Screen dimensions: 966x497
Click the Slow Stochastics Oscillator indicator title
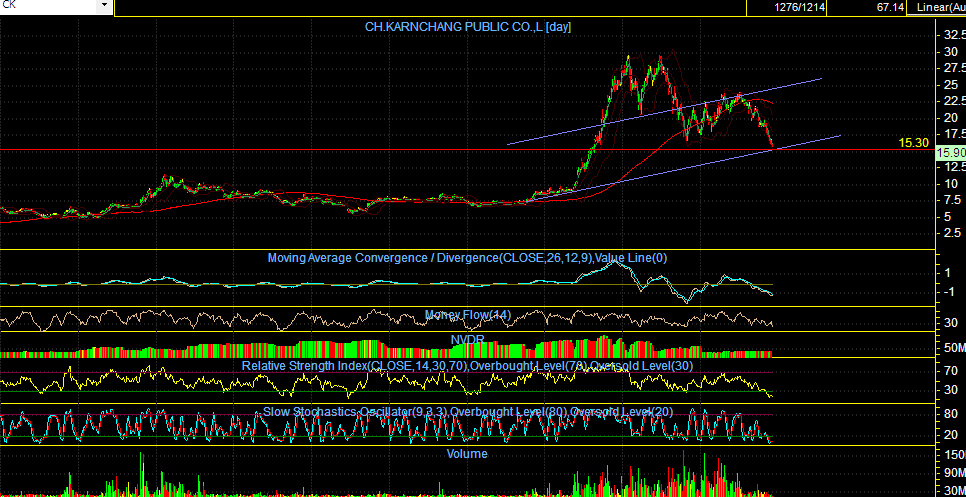coord(468,411)
